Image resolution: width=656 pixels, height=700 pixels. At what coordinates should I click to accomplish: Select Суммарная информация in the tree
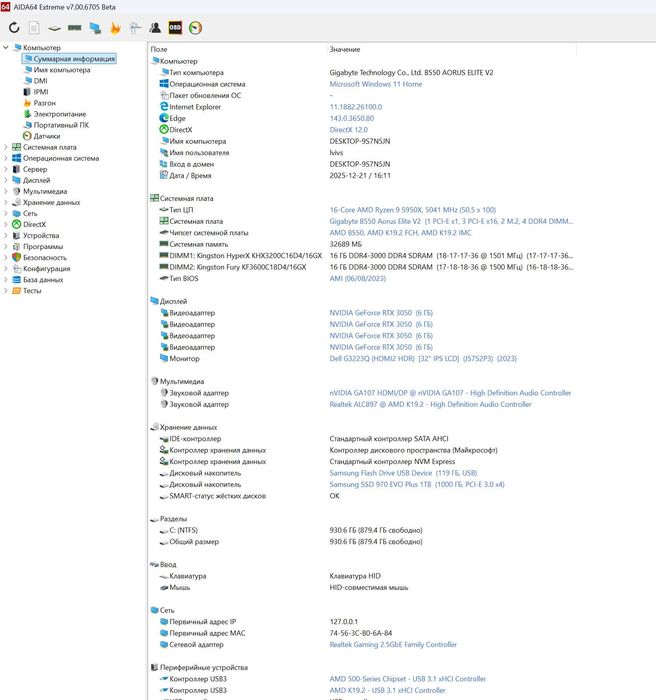(69, 58)
